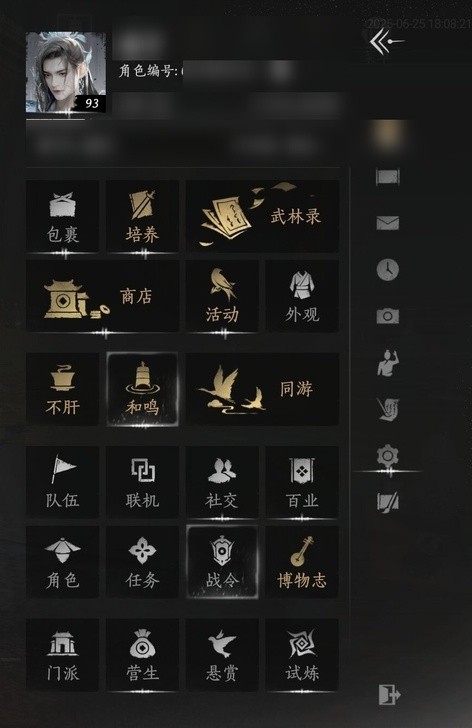Collapse the menu with the back arrow
The width and height of the screenshot is (472, 728).
[x=386, y=41]
